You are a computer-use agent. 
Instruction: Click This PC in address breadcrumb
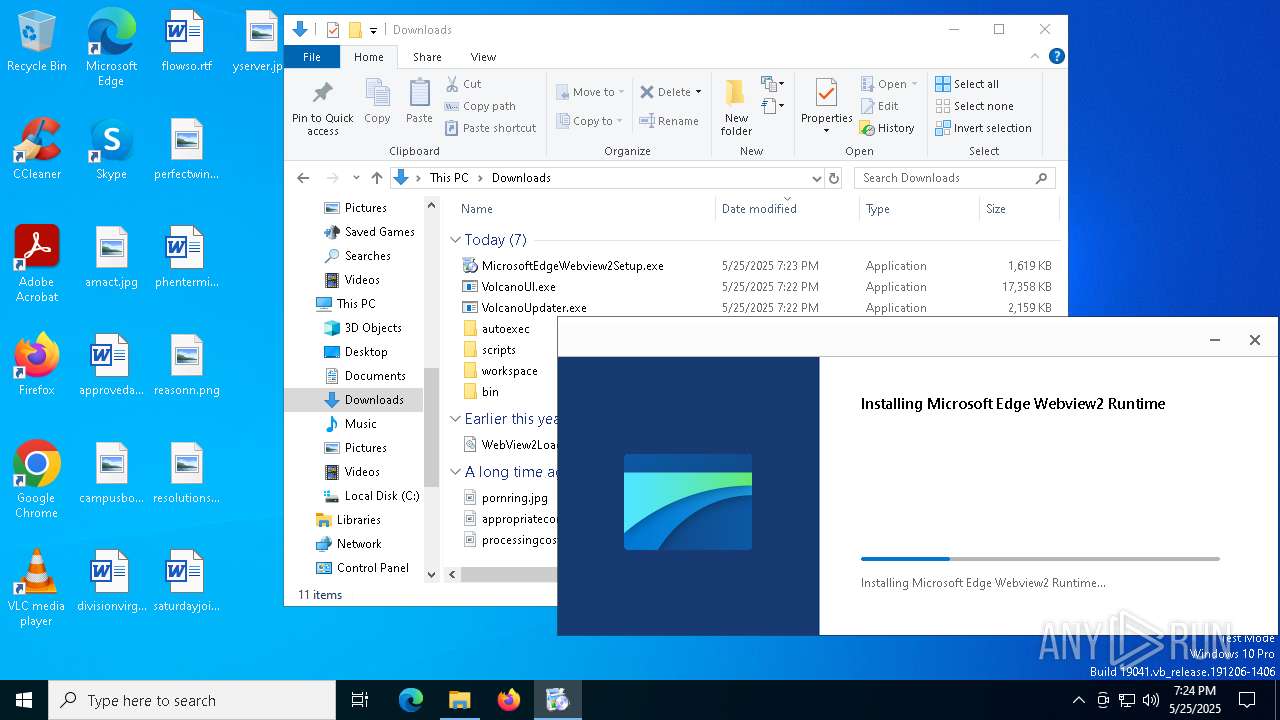tap(449, 178)
